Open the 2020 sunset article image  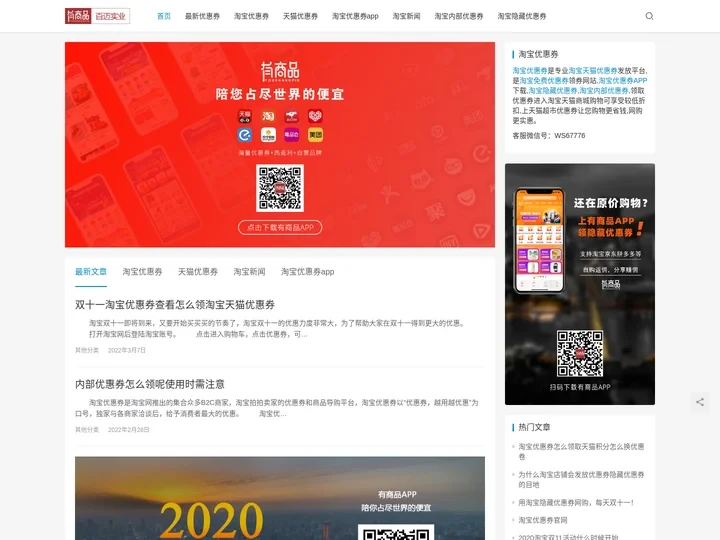[x=280, y=498]
